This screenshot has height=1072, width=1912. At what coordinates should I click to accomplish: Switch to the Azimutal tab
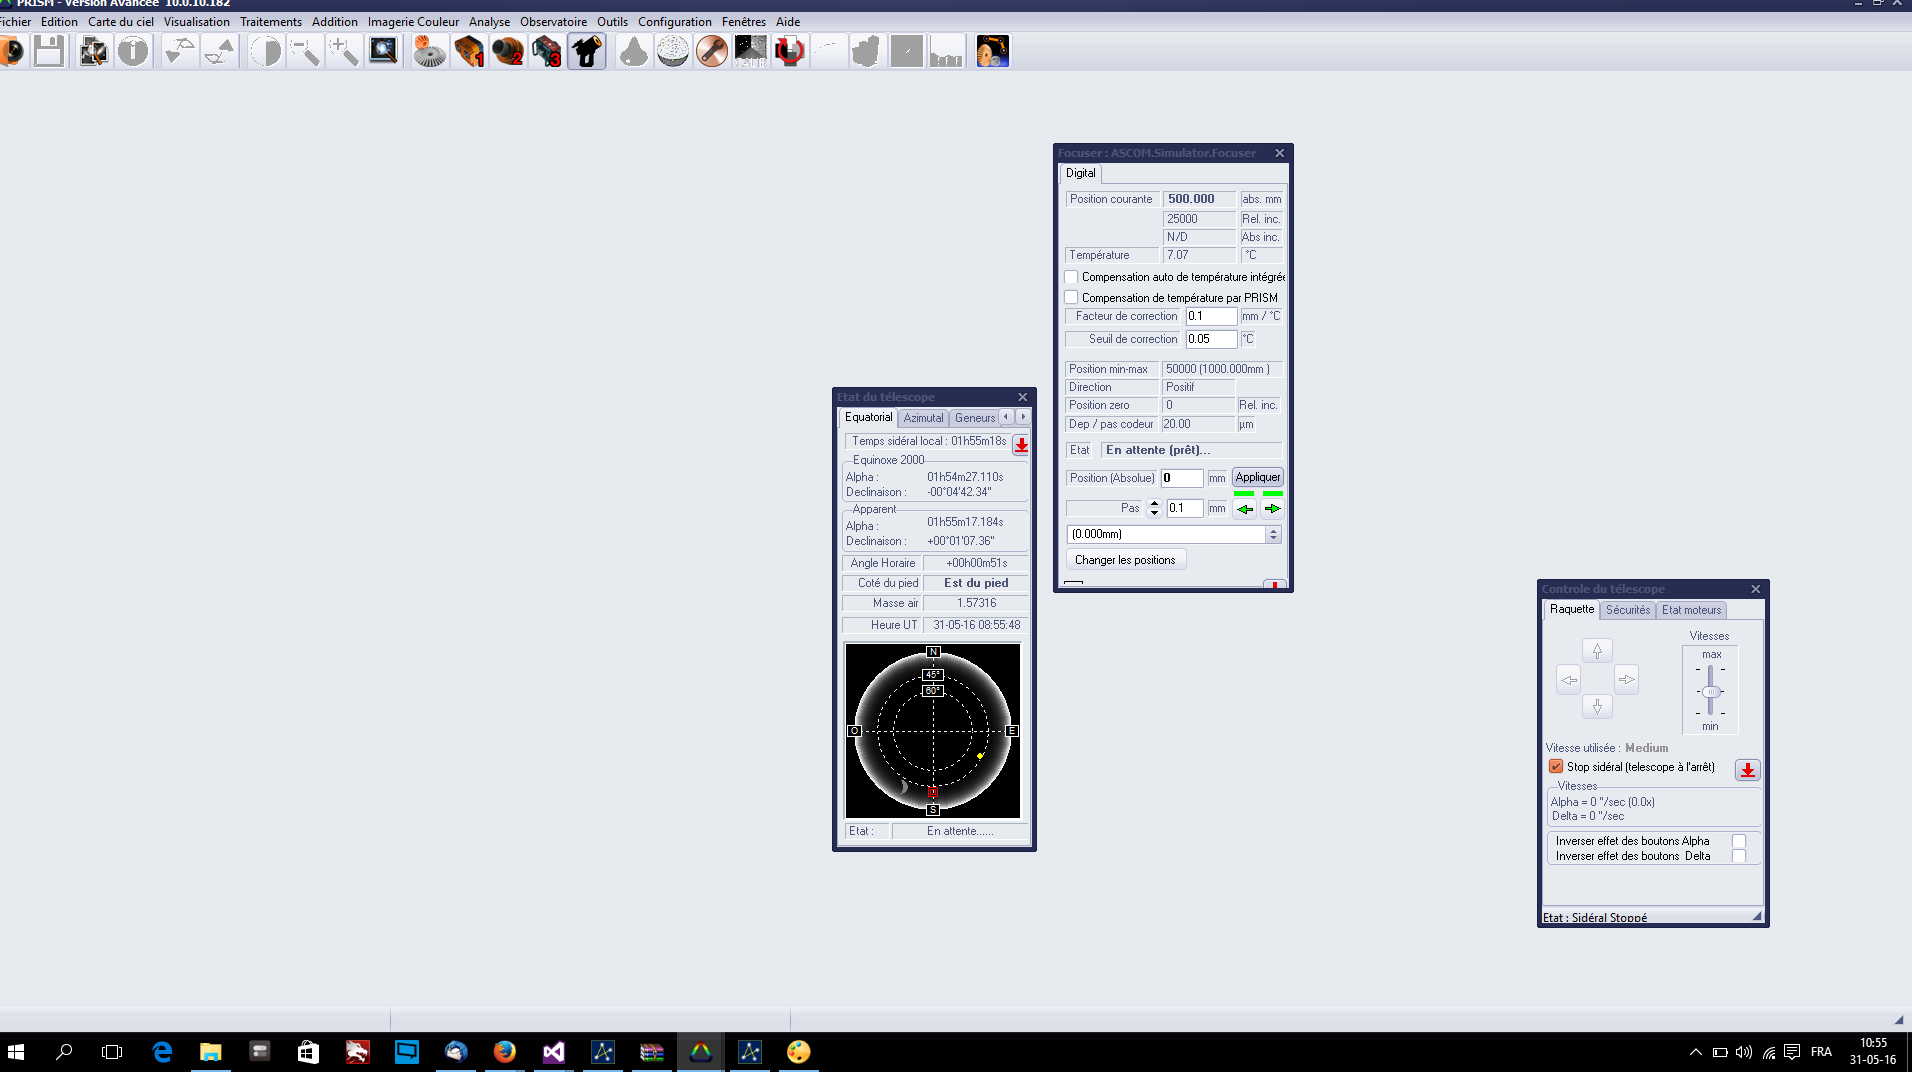coord(923,418)
